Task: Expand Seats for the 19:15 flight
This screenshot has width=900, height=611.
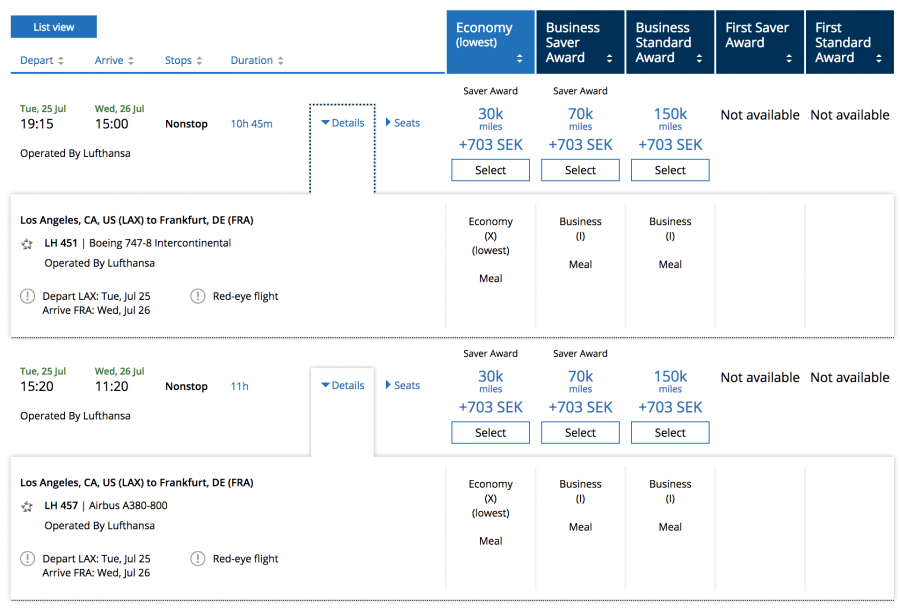Action: pyautogui.click(x=403, y=123)
